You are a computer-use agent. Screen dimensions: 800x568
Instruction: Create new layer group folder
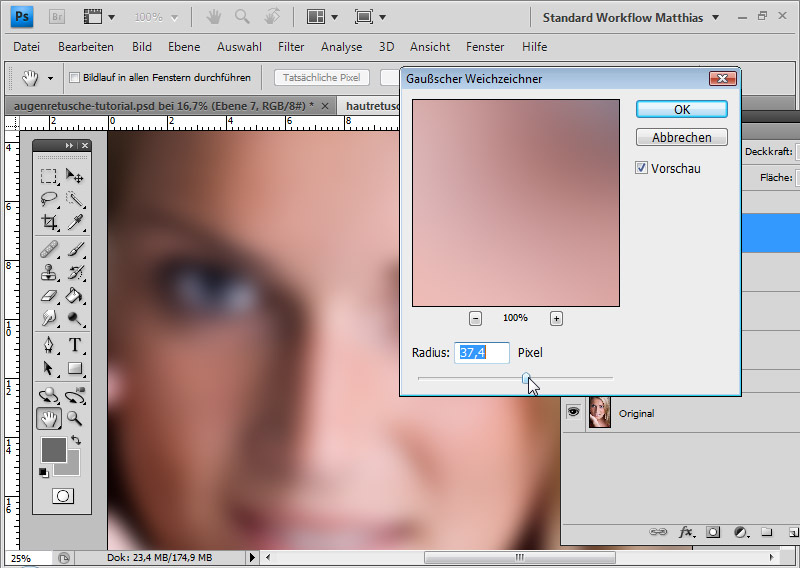pos(766,532)
